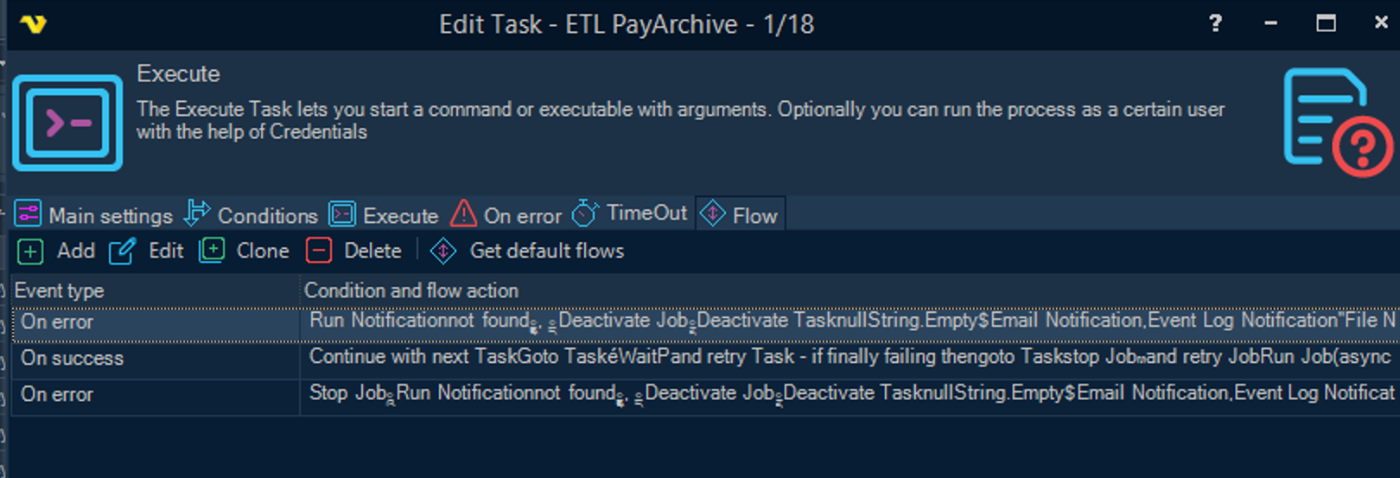
Task: Switch to the Conditions tab
Action: point(253,215)
